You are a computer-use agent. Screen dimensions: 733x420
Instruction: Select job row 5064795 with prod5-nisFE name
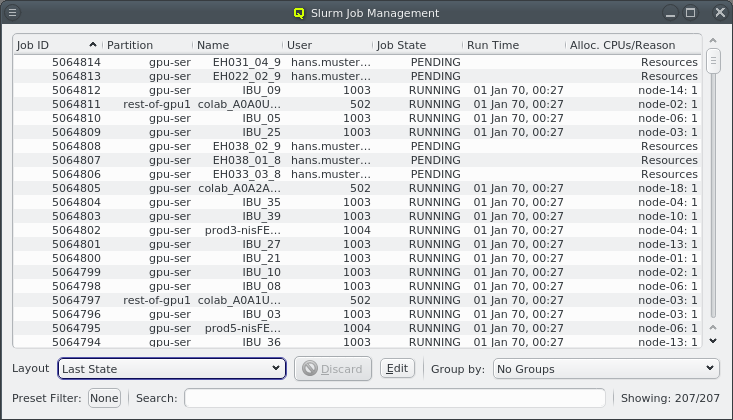(x=357, y=328)
